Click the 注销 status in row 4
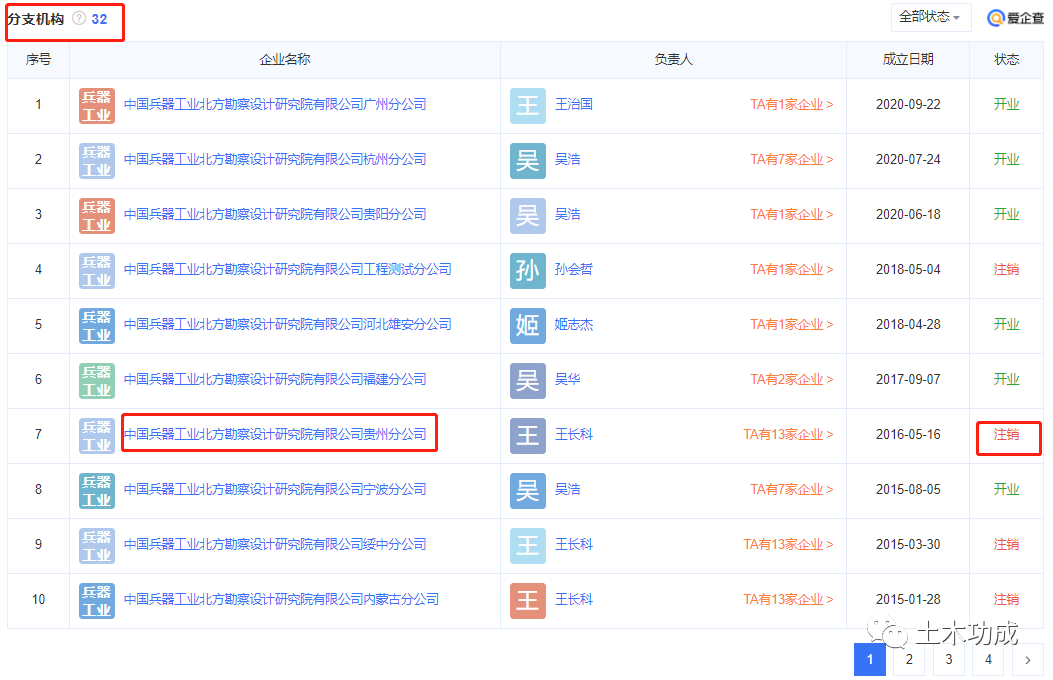Image resolution: width=1053 pixels, height=680 pixels. tap(1006, 269)
